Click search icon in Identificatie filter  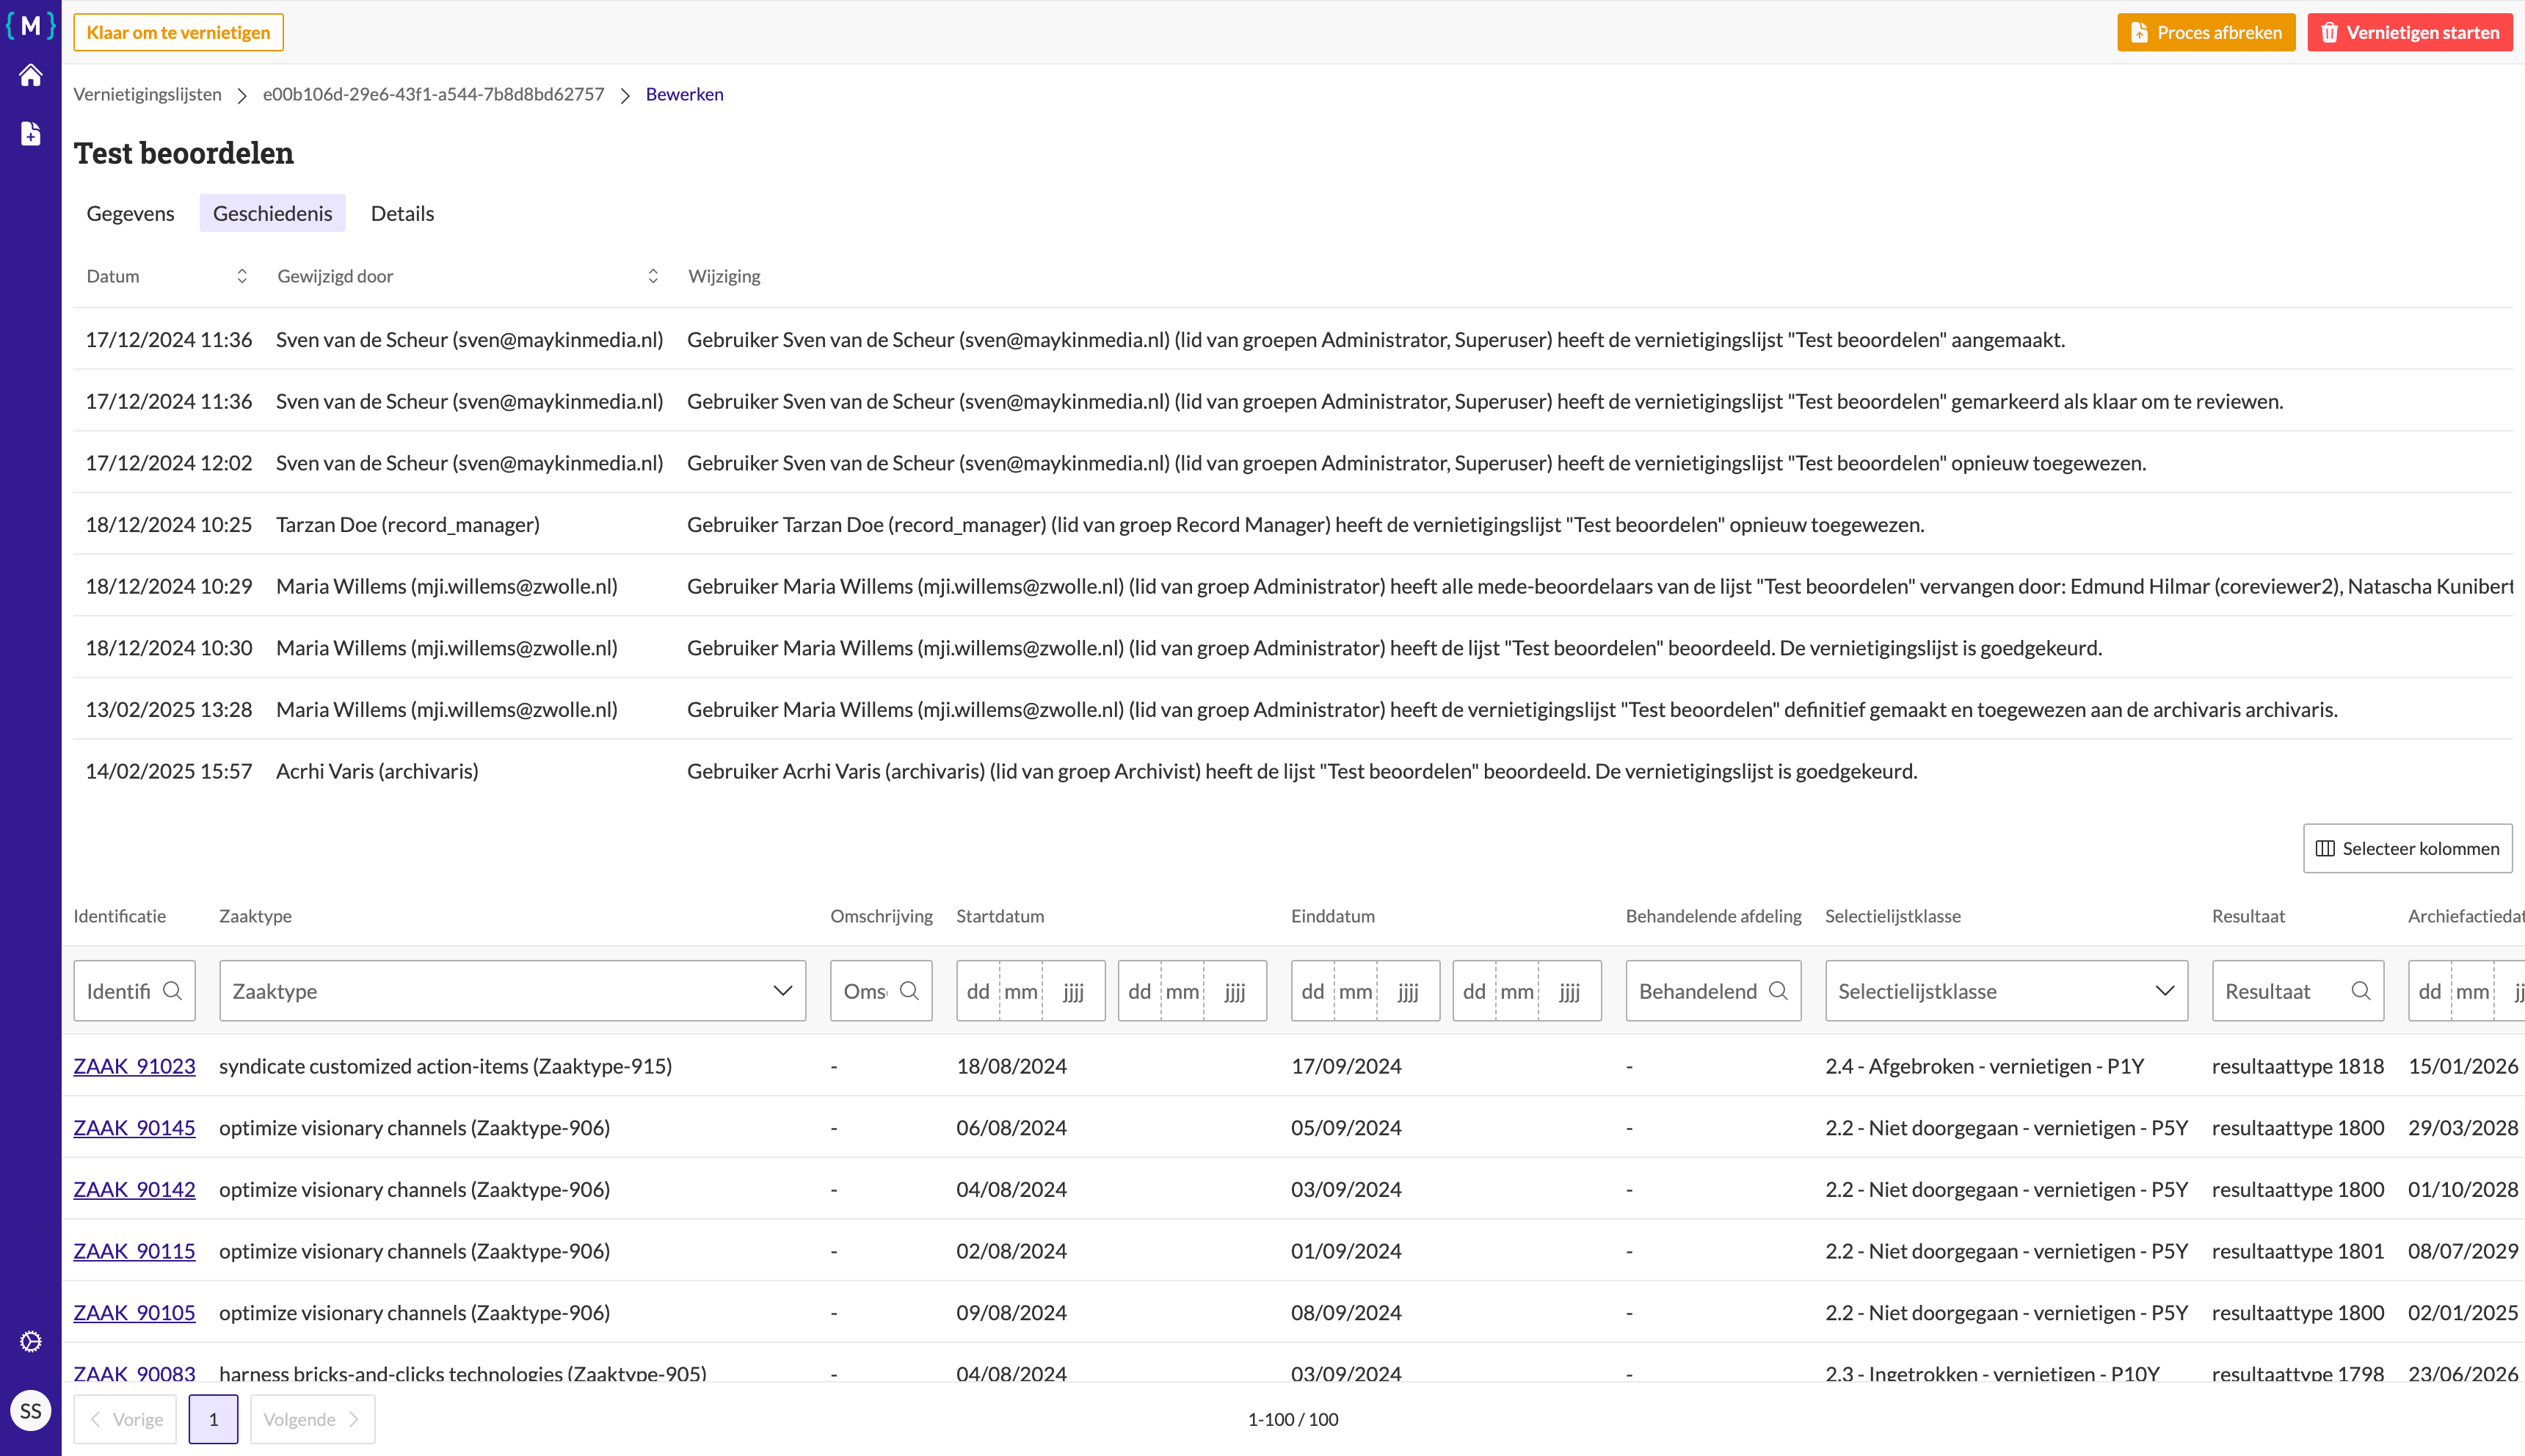[172, 990]
